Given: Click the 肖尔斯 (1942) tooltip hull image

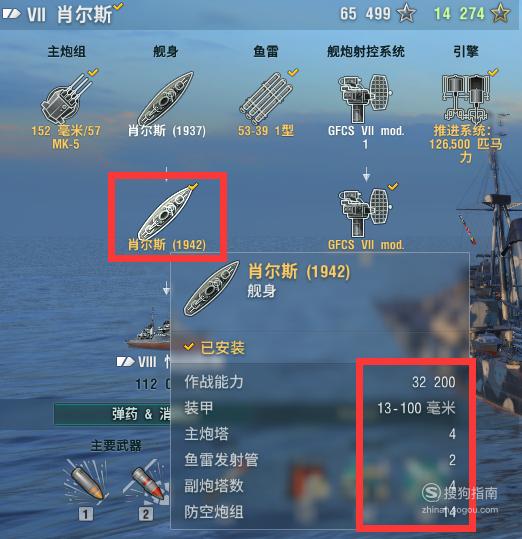Looking at the screenshot, I should point(211,288).
